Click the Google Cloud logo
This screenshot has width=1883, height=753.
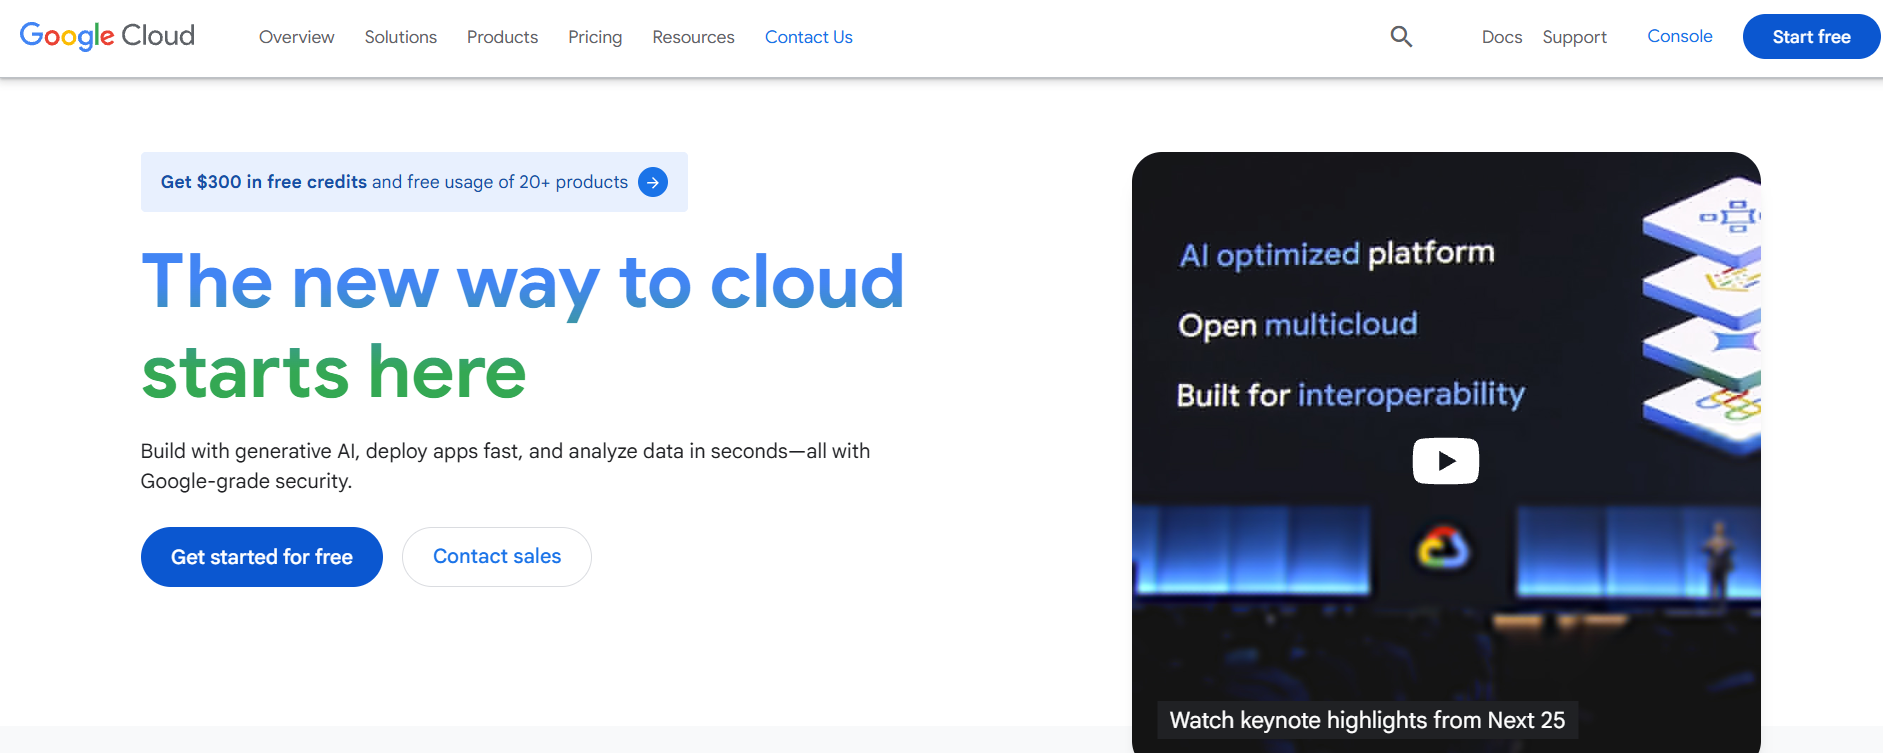pos(107,36)
